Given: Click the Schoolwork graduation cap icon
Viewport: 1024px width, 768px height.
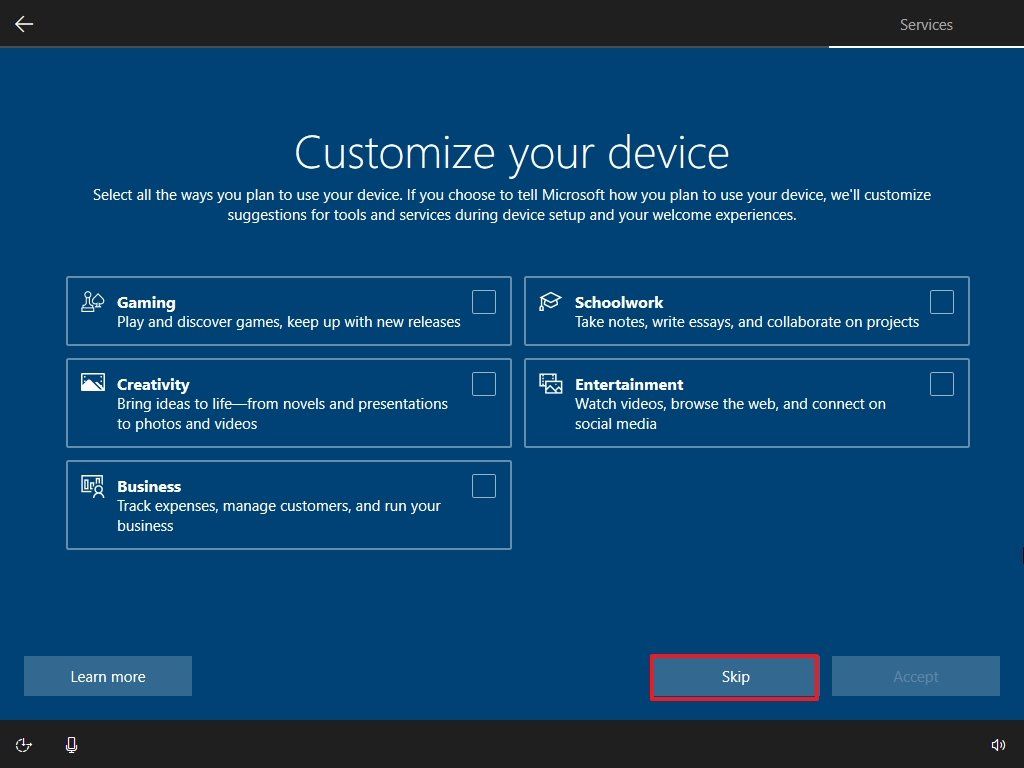Looking at the screenshot, I should click(550, 300).
